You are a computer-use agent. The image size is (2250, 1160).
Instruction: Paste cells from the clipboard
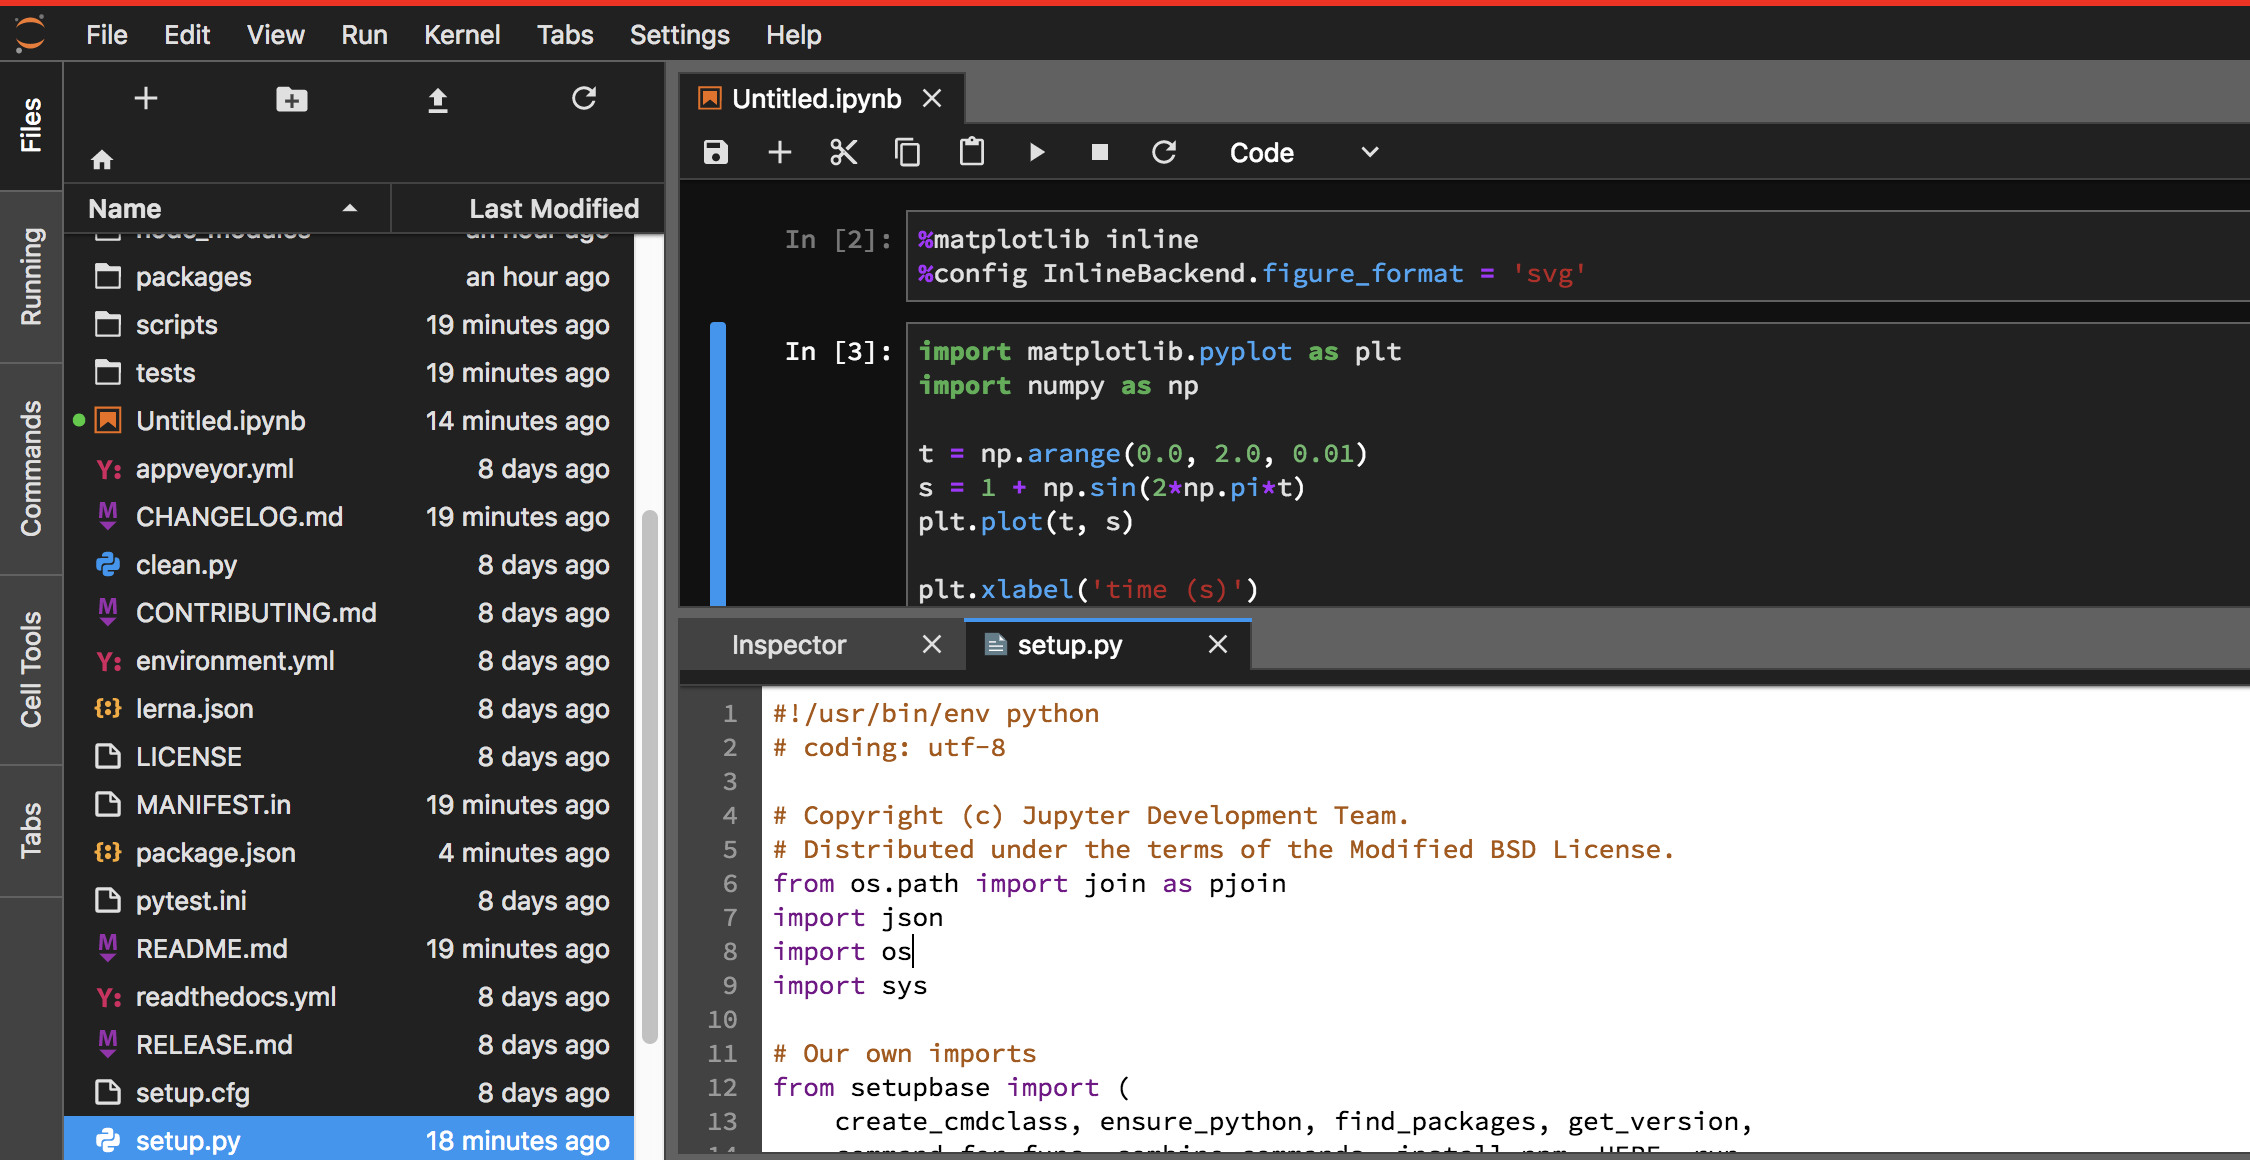click(972, 152)
